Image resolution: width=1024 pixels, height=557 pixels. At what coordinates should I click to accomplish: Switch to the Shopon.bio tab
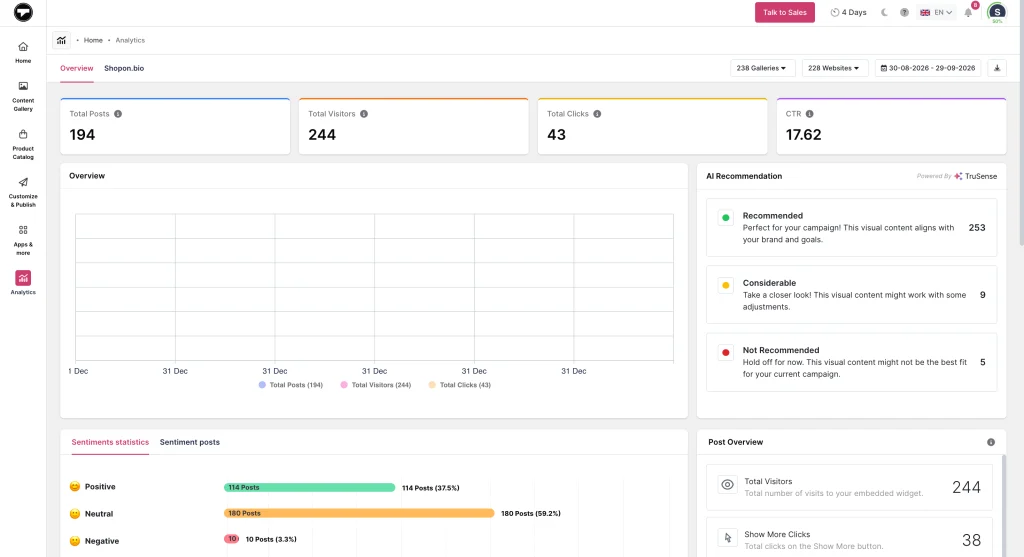pyautogui.click(x=124, y=68)
